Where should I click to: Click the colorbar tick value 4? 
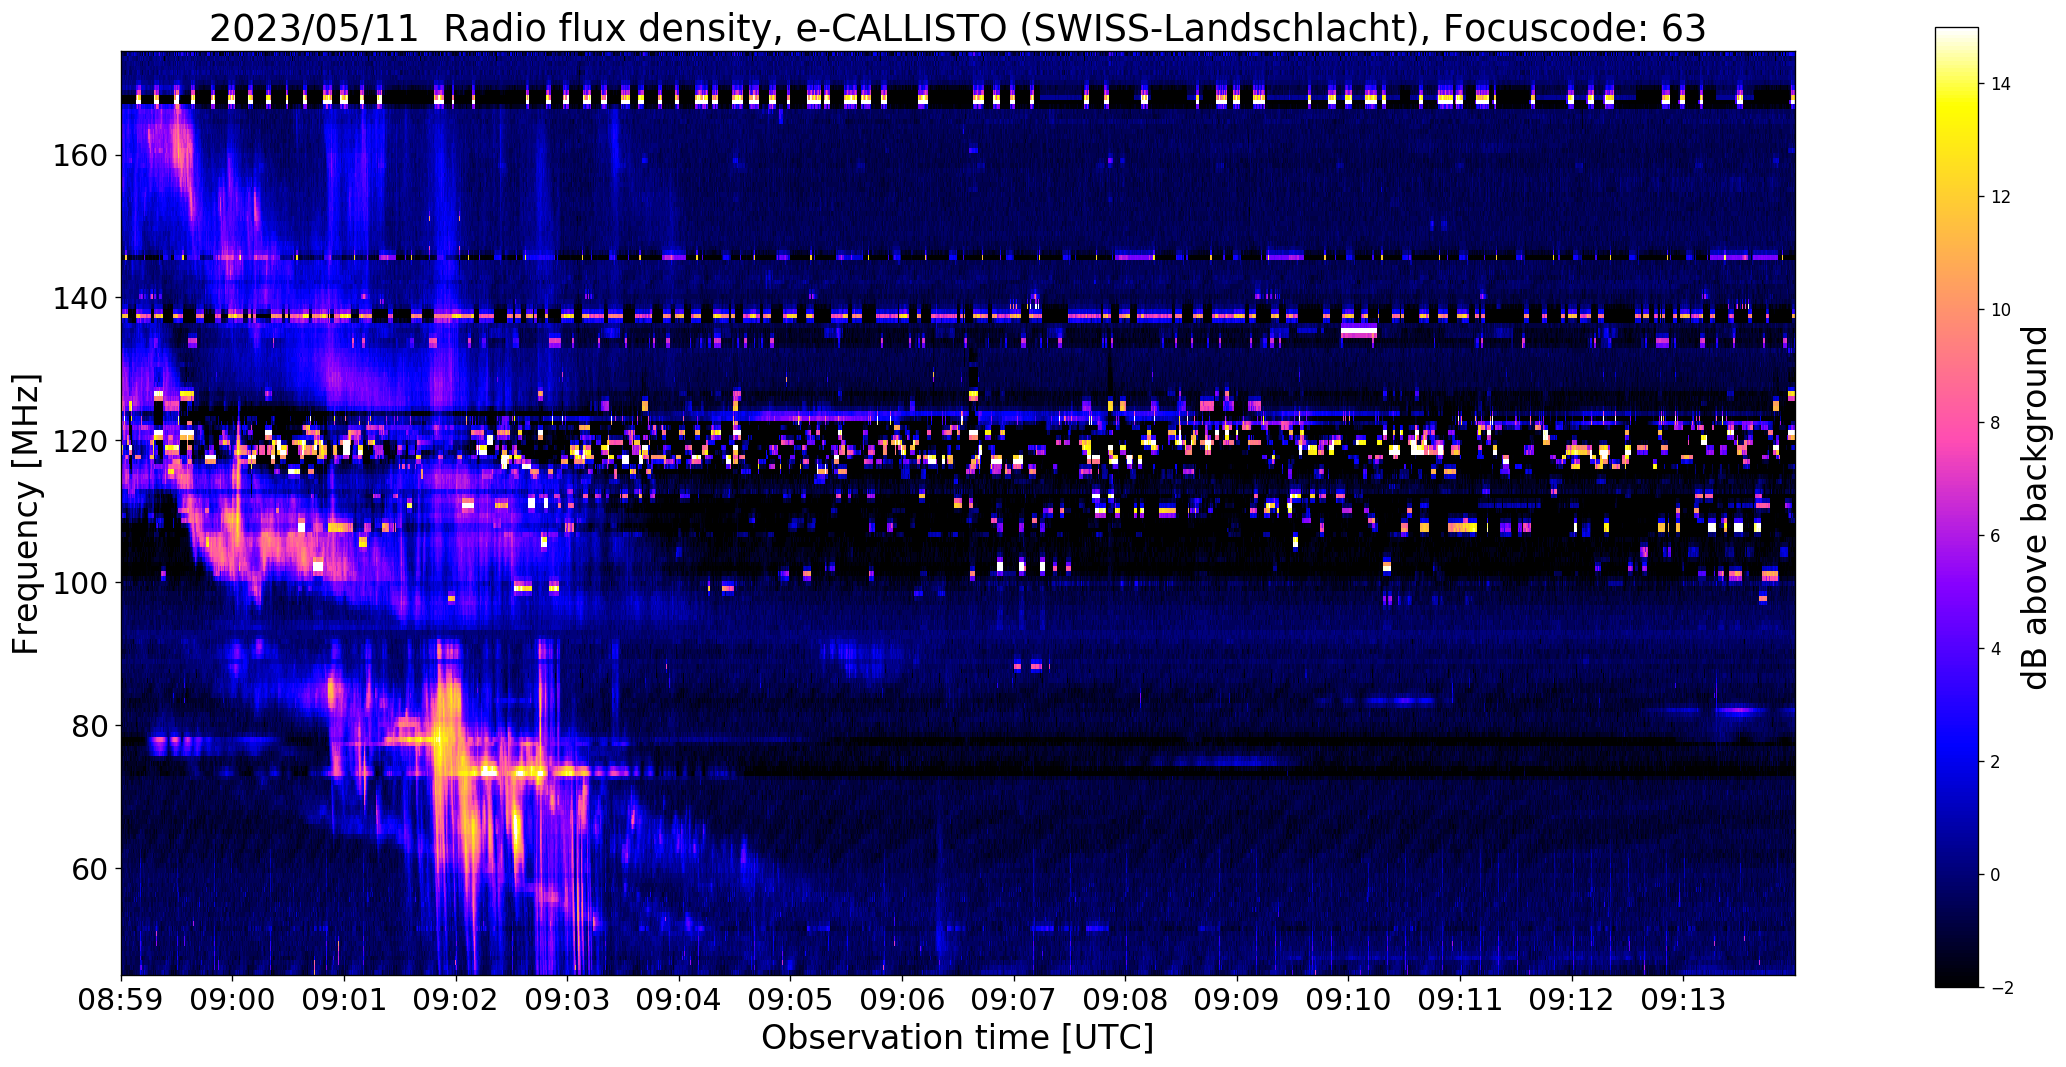pyautogui.click(x=1996, y=649)
